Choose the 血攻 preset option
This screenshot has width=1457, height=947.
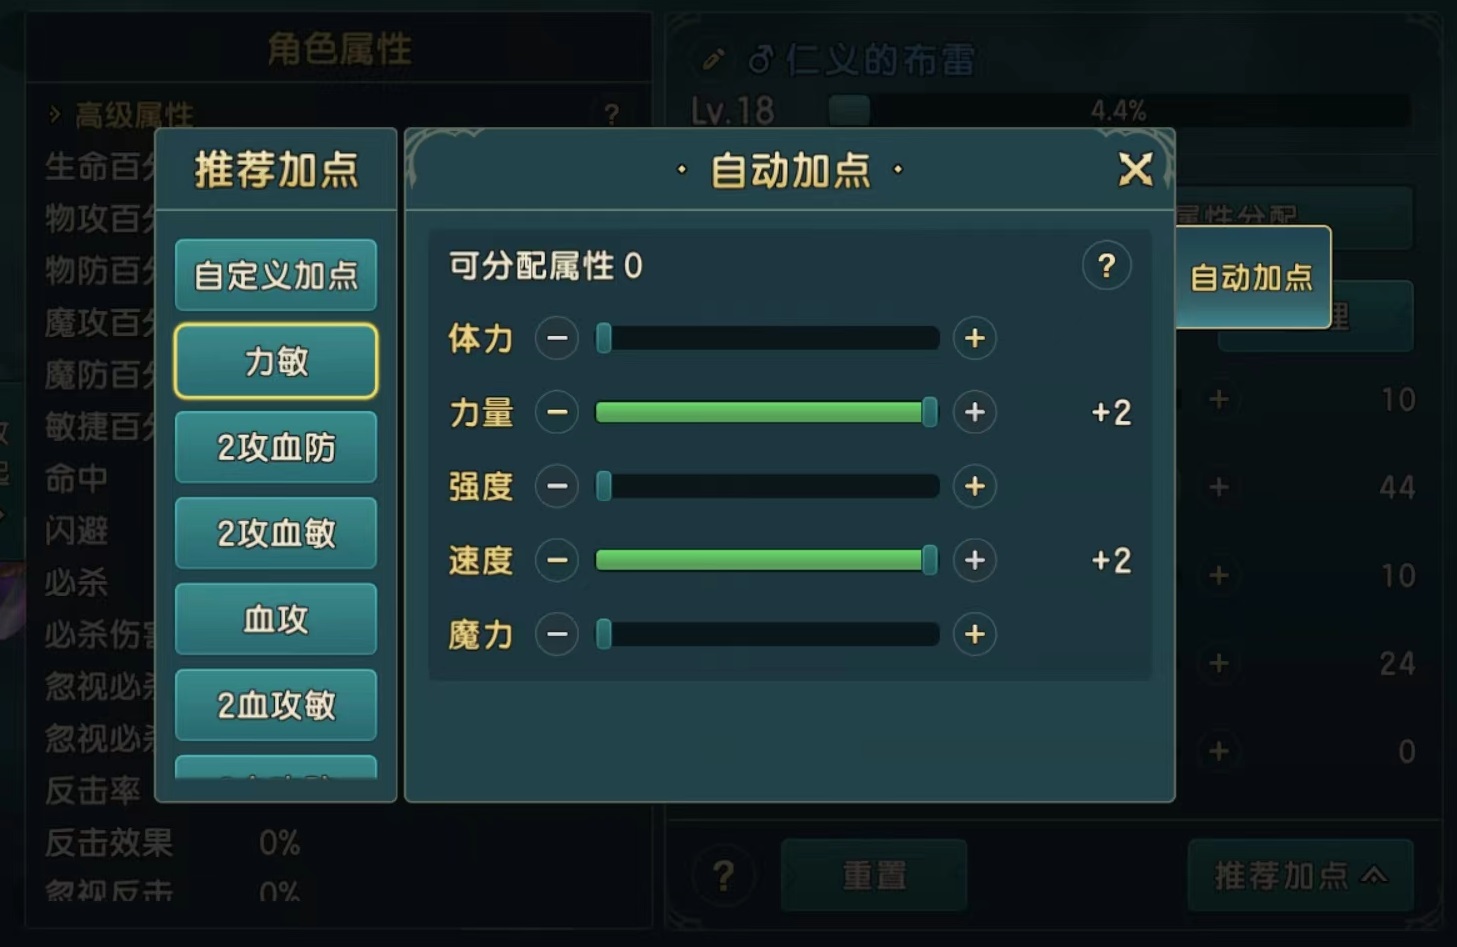(x=276, y=619)
